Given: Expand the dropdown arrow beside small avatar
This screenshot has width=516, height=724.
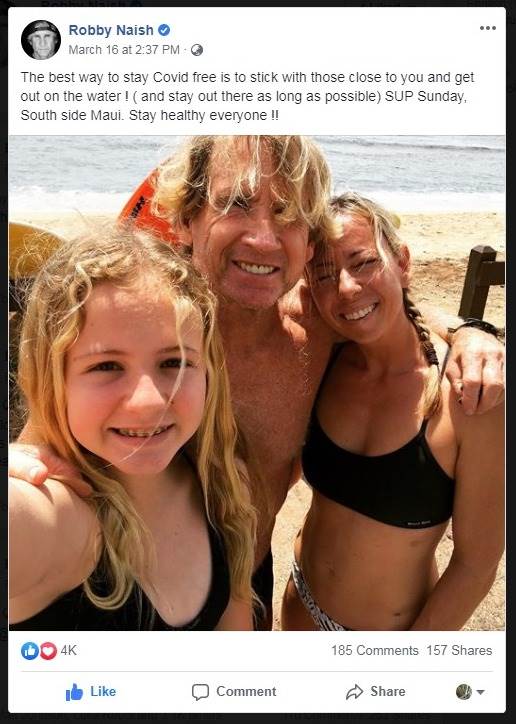Looking at the screenshot, I should (480, 692).
